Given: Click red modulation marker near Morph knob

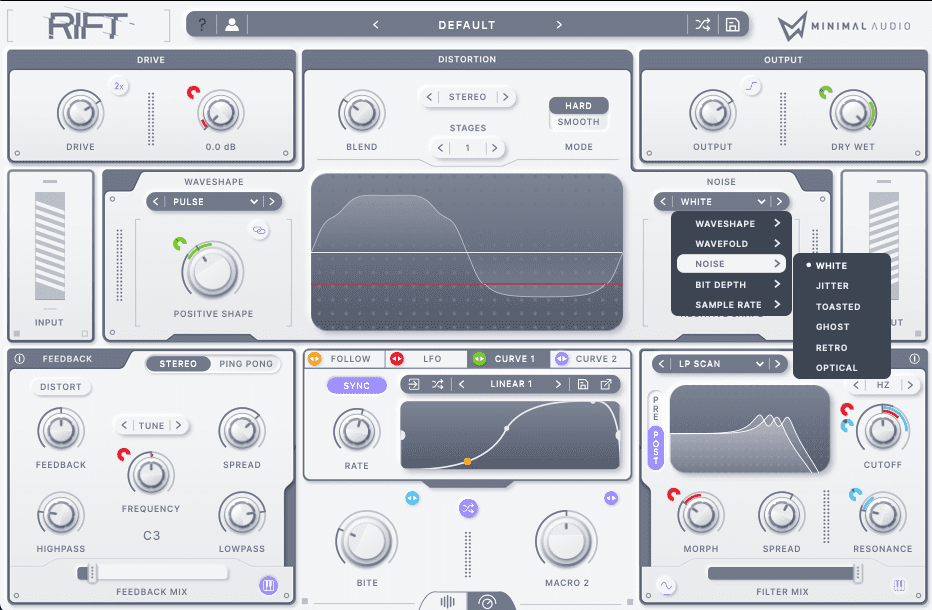Looking at the screenshot, I should click(x=673, y=494).
